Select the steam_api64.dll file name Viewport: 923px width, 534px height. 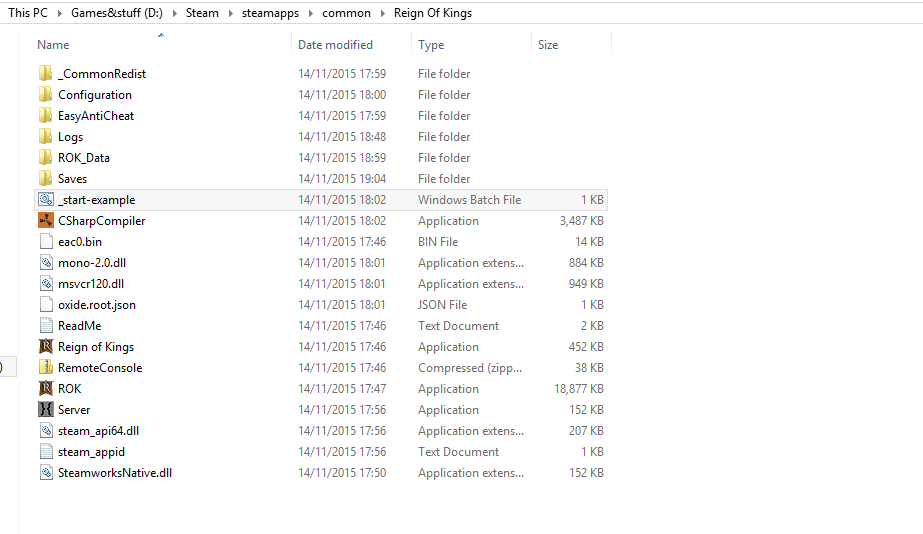[98, 431]
